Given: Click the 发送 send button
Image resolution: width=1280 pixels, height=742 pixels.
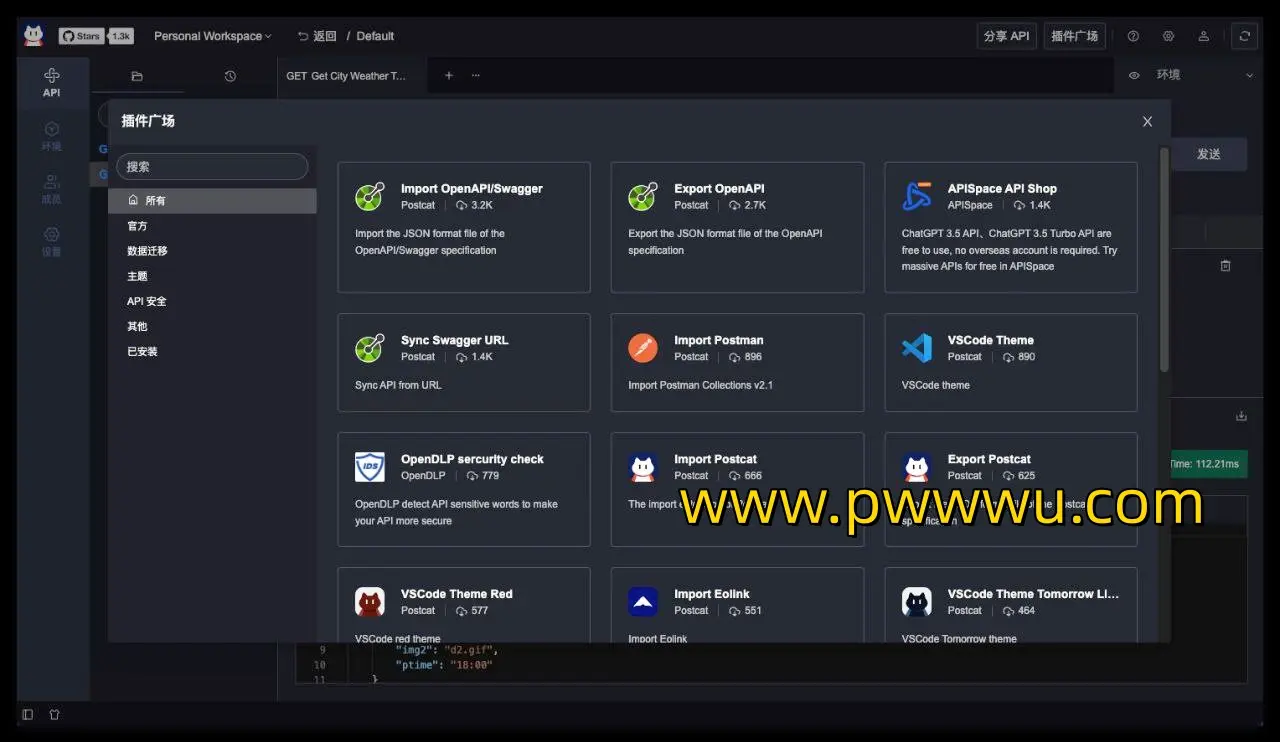Looking at the screenshot, I should 1209,154.
